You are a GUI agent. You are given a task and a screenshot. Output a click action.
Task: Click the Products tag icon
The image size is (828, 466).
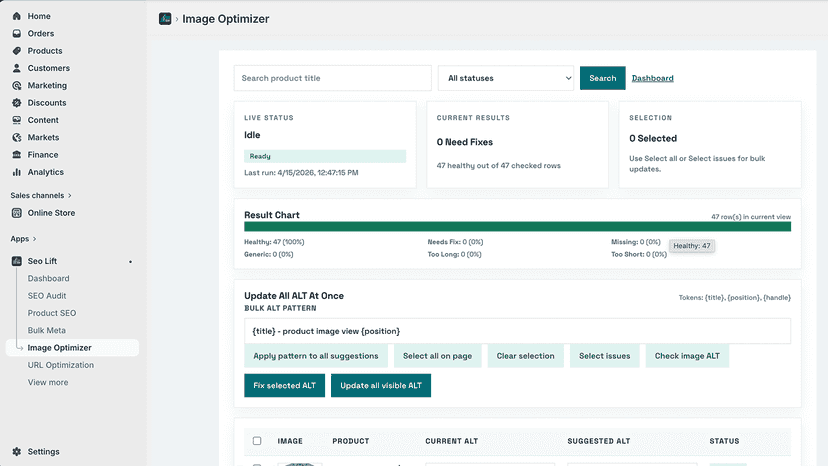[x=17, y=51]
